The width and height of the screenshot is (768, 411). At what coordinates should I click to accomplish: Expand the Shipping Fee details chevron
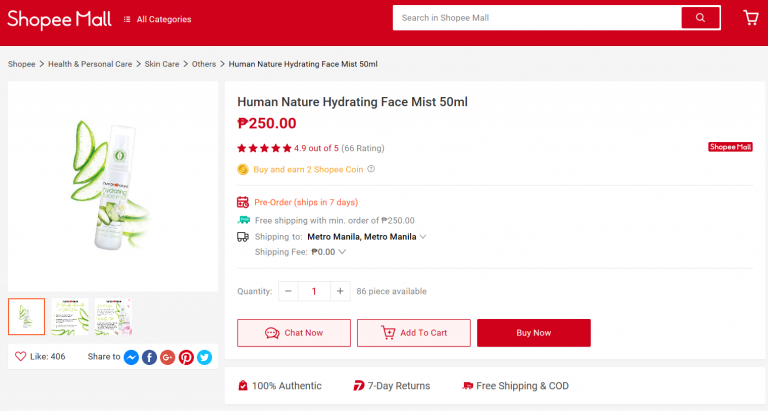coord(342,252)
